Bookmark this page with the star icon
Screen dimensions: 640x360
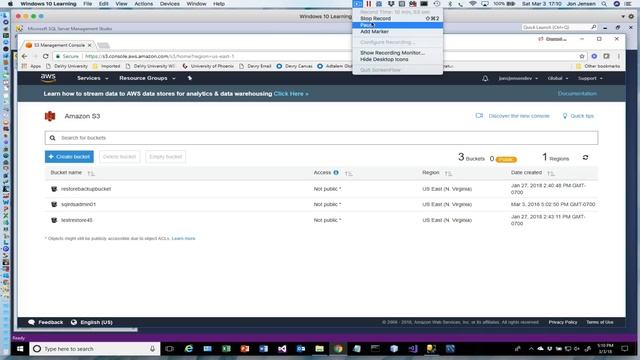pos(582,56)
